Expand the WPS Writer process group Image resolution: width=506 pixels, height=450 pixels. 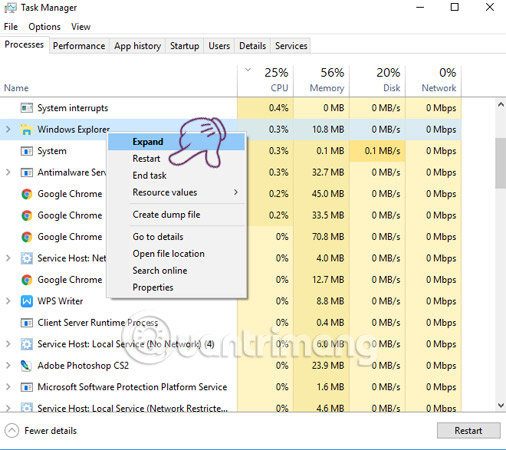click(8, 301)
